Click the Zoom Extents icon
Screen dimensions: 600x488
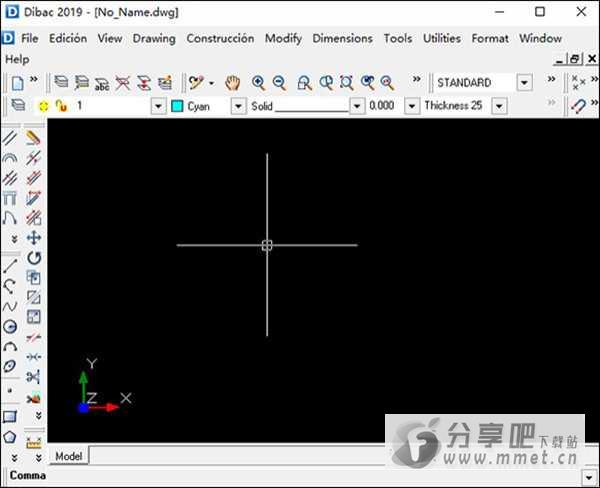(x=346, y=83)
